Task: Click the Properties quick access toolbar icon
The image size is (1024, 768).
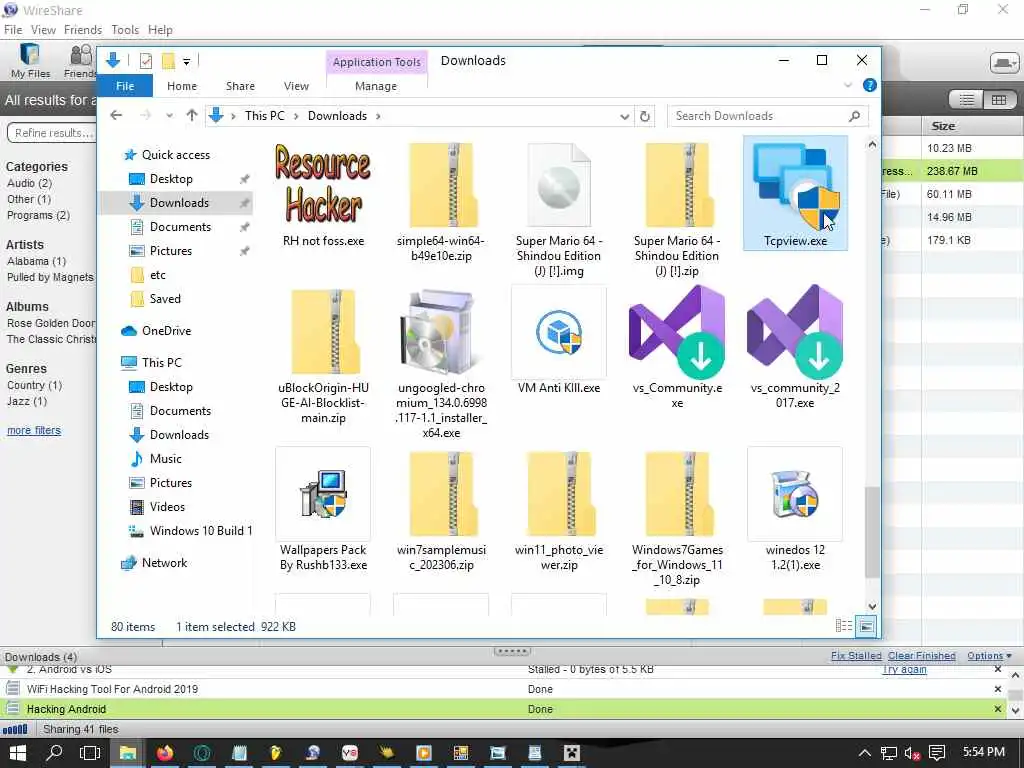Action: coord(146,61)
